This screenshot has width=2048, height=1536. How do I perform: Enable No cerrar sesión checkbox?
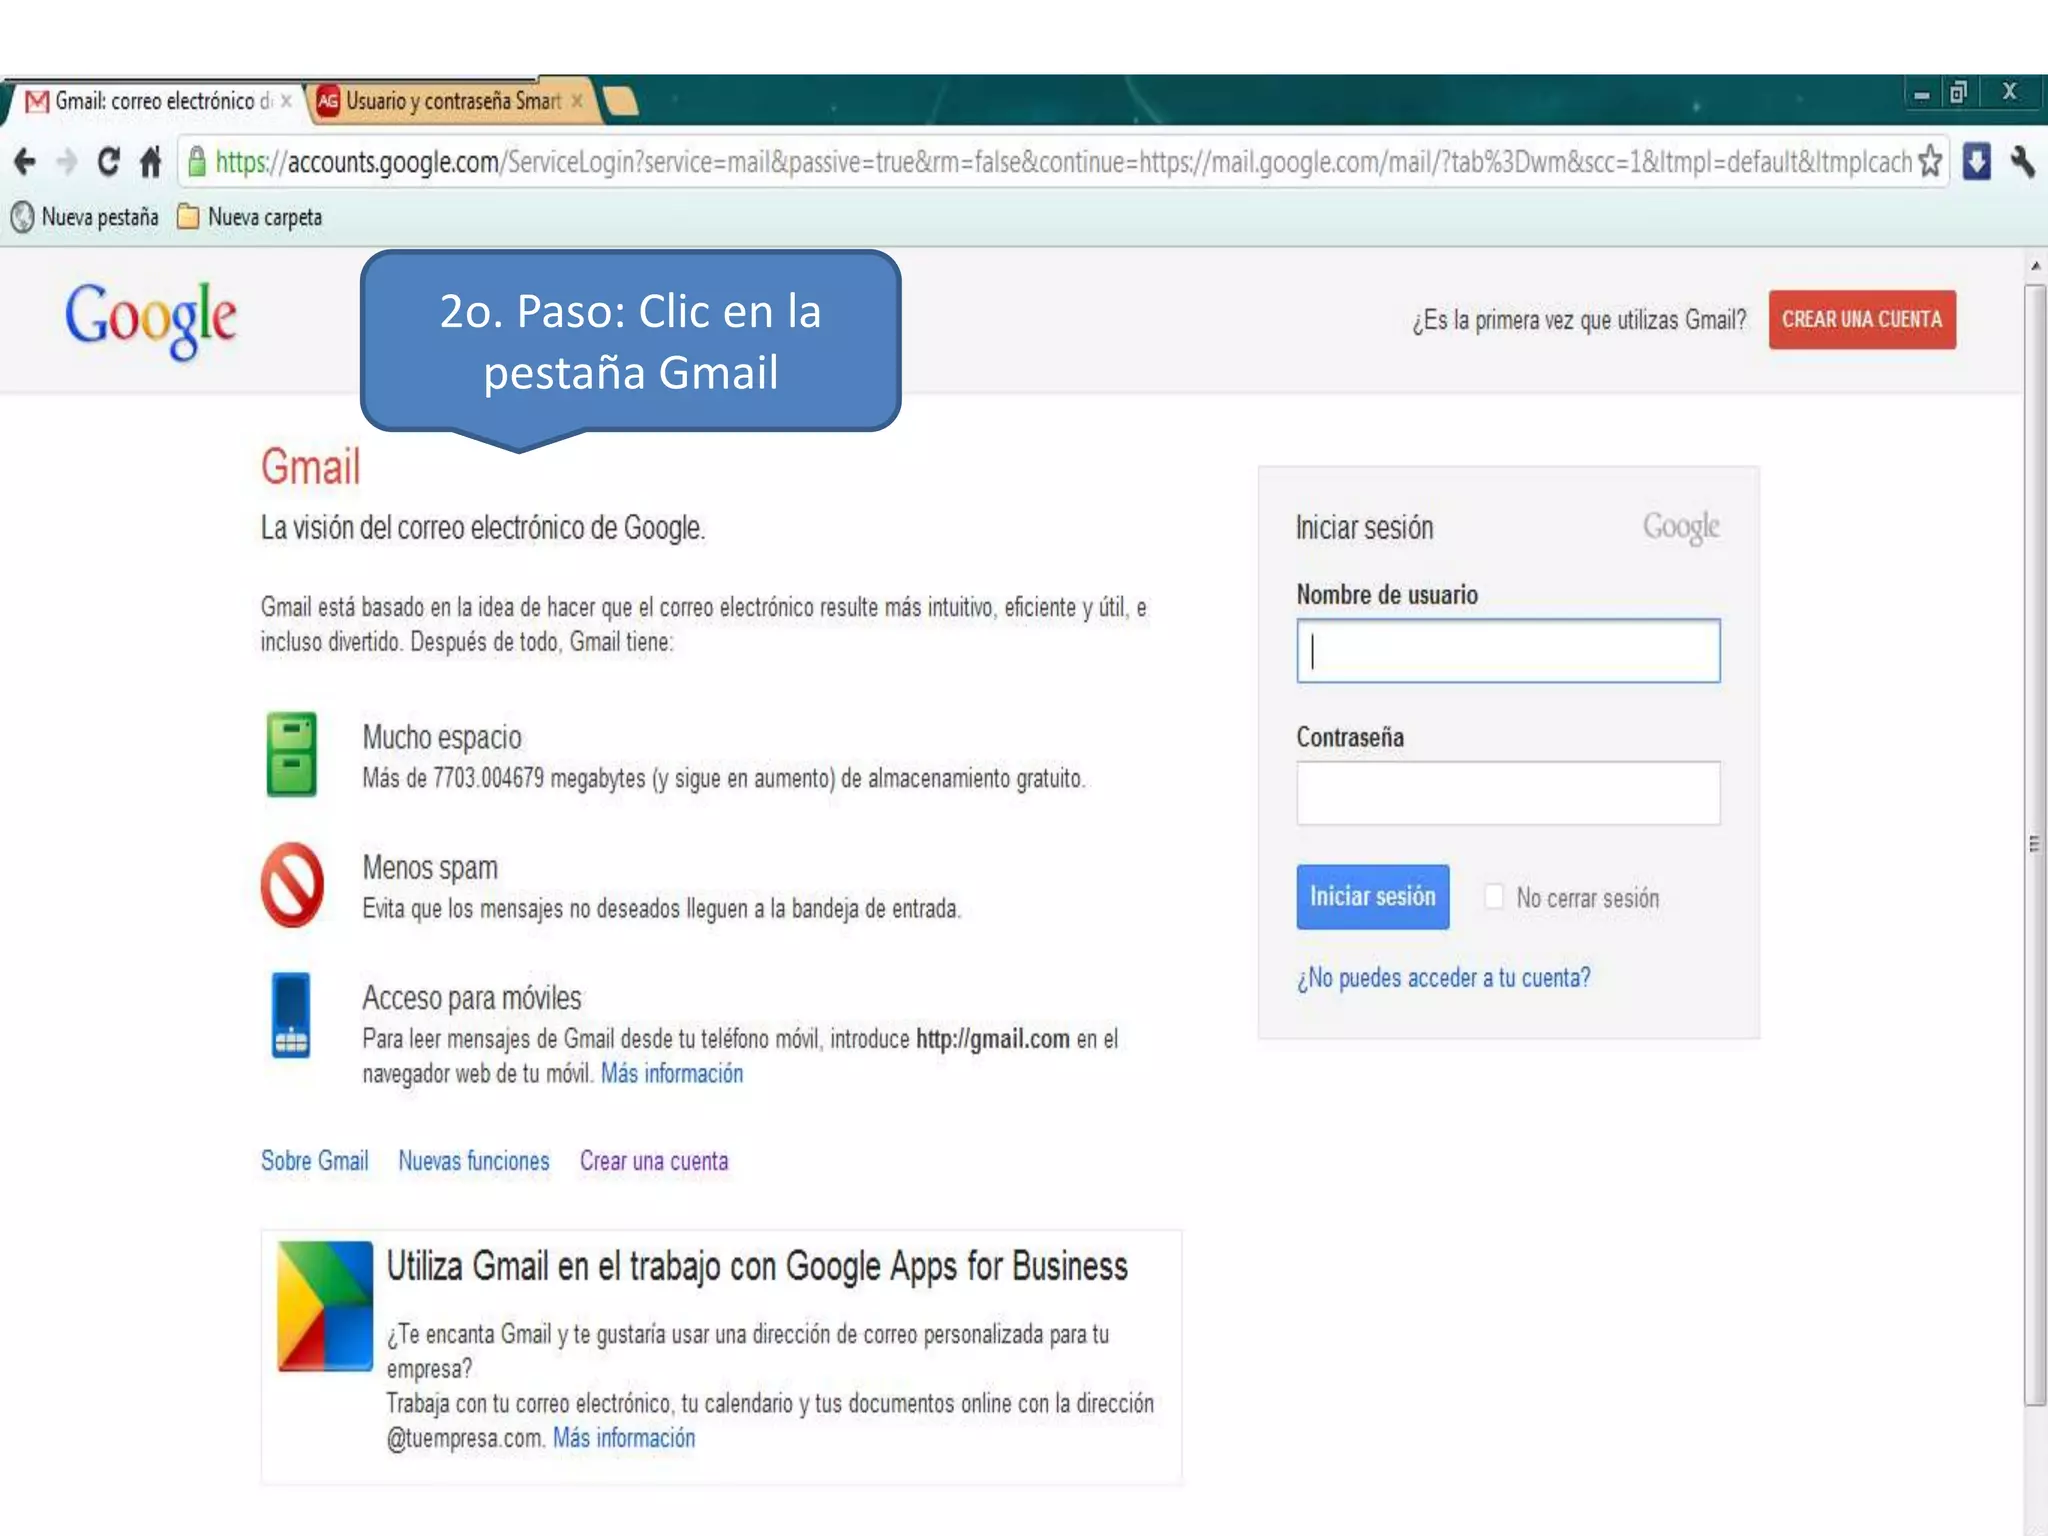coord(1494,896)
